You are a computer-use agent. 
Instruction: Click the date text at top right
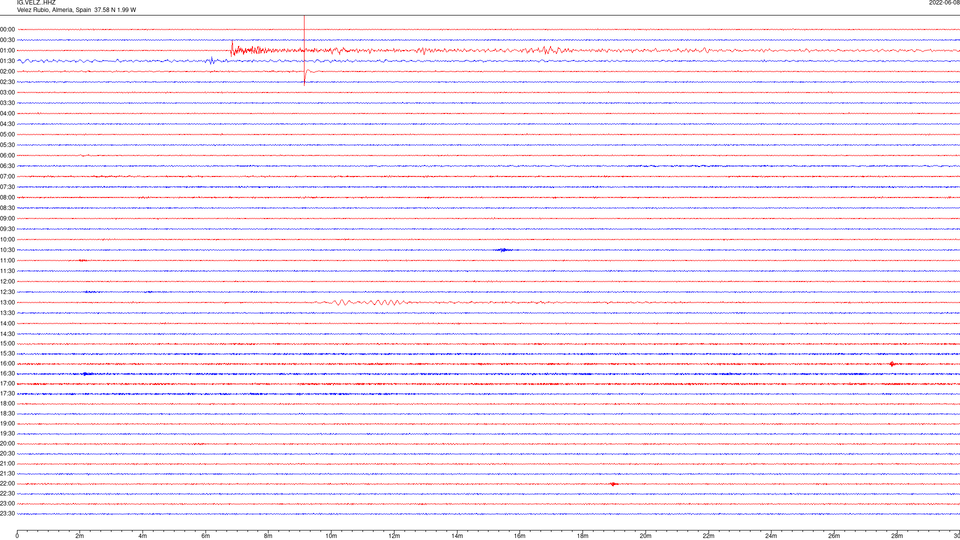pos(944,2)
